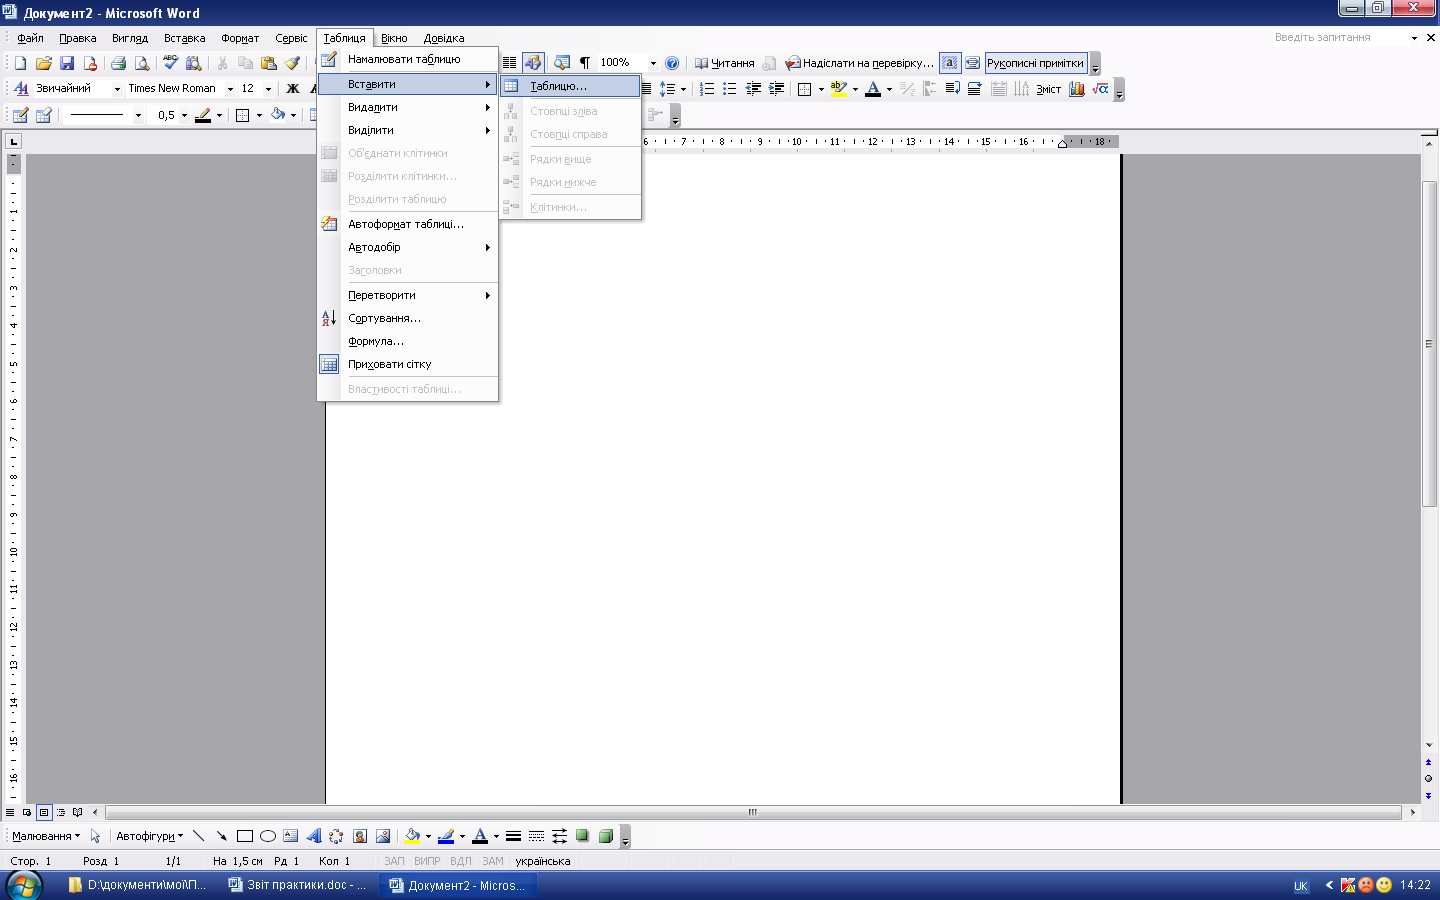Open the line style dropdown
1440x900 pixels.
click(x=137, y=115)
